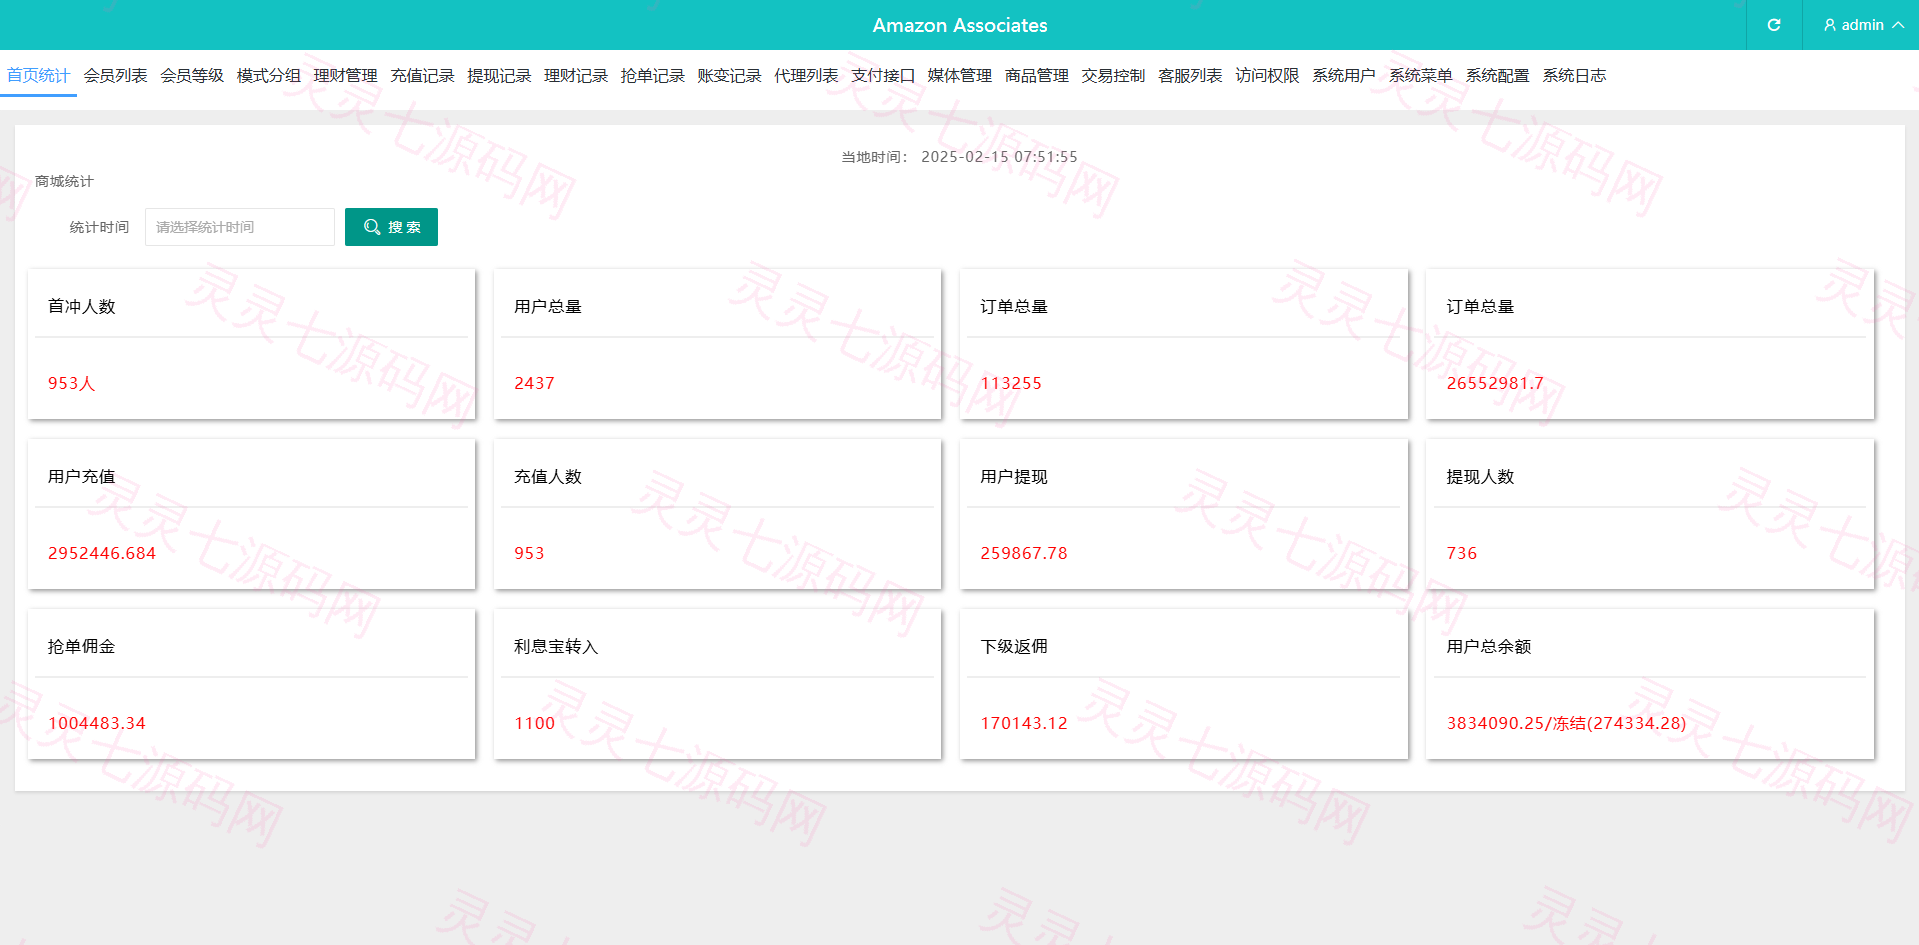Image resolution: width=1919 pixels, height=945 pixels.
Task: Expand the admin dropdown arrow
Action: coord(1898,25)
